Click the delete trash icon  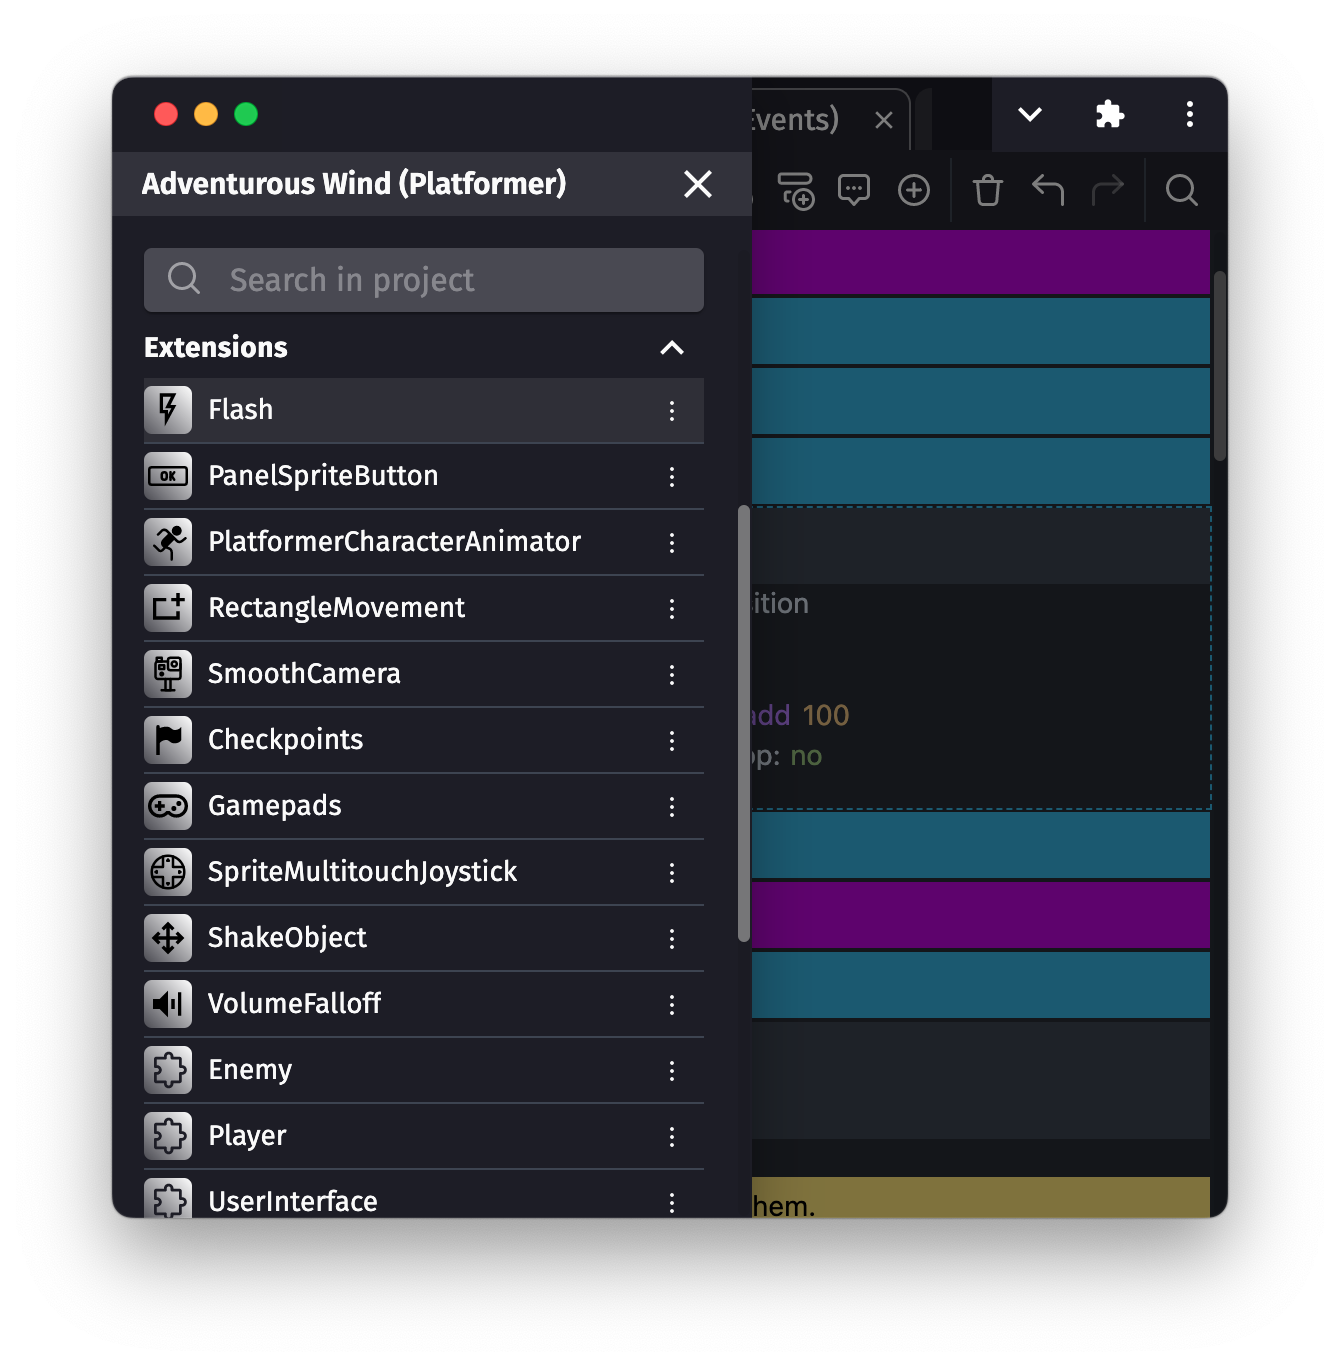pos(987,190)
